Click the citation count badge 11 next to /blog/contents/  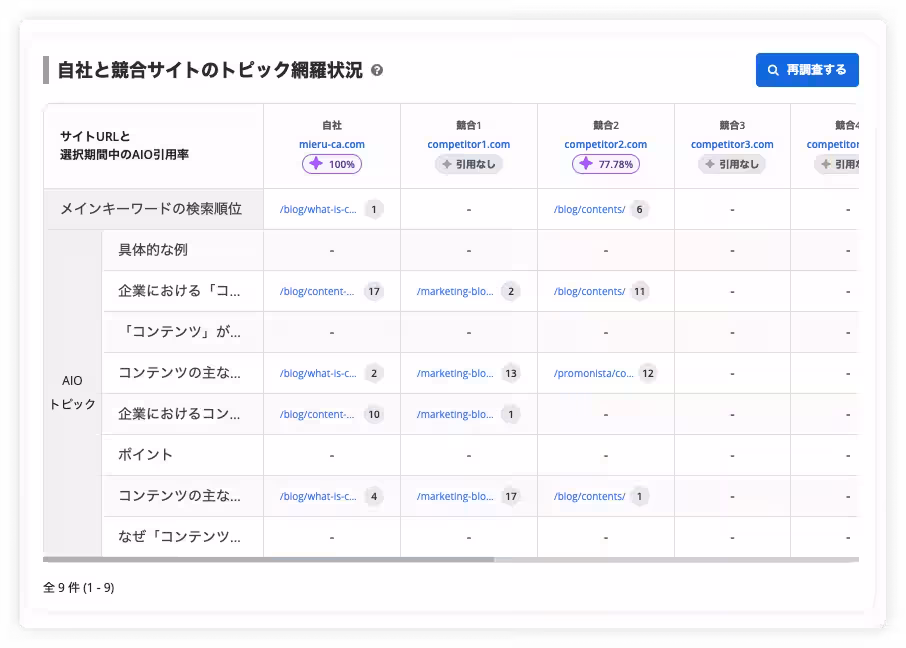(639, 291)
